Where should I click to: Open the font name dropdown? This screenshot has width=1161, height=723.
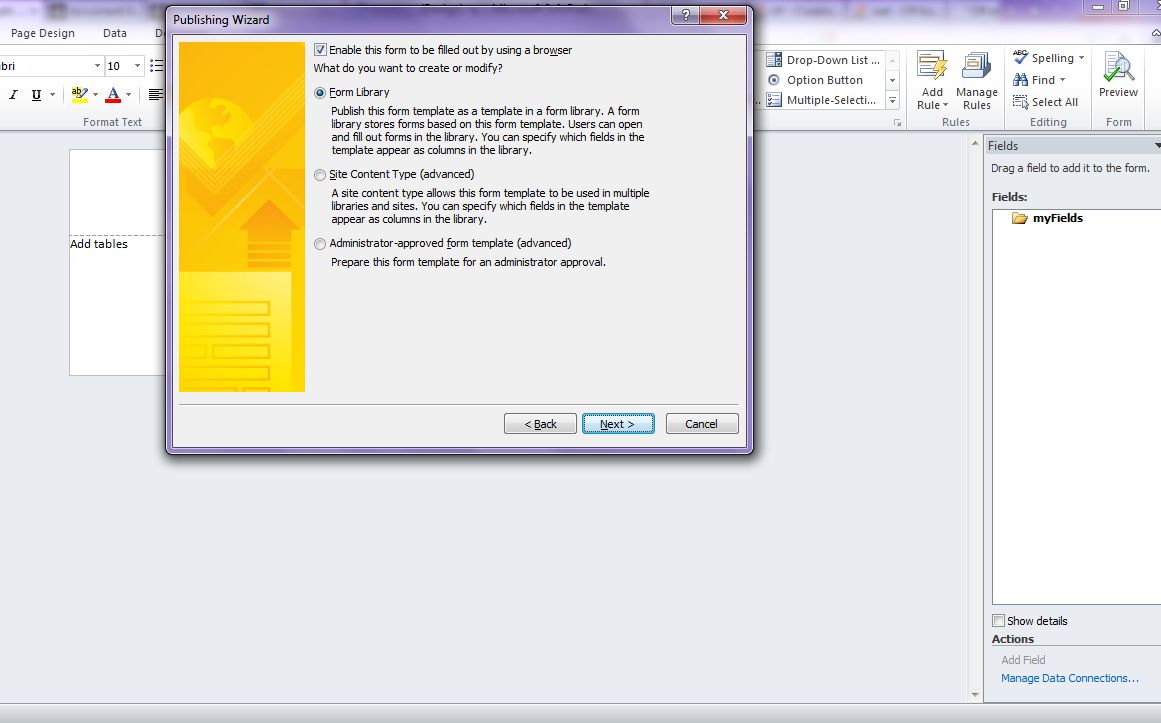[97, 66]
